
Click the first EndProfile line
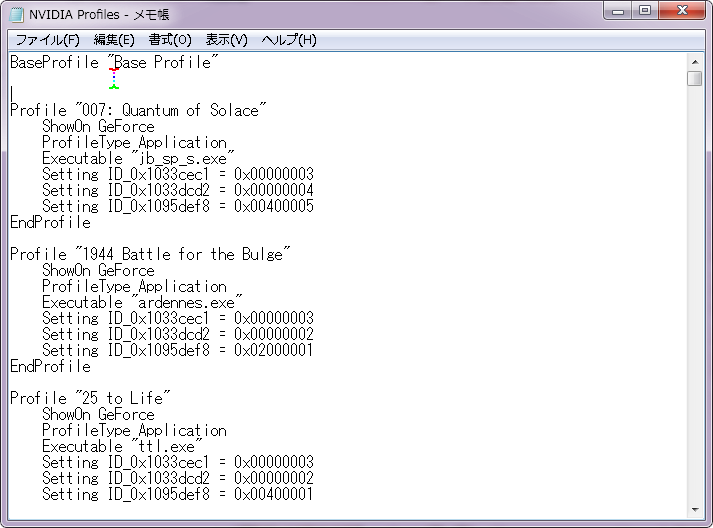[50, 222]
